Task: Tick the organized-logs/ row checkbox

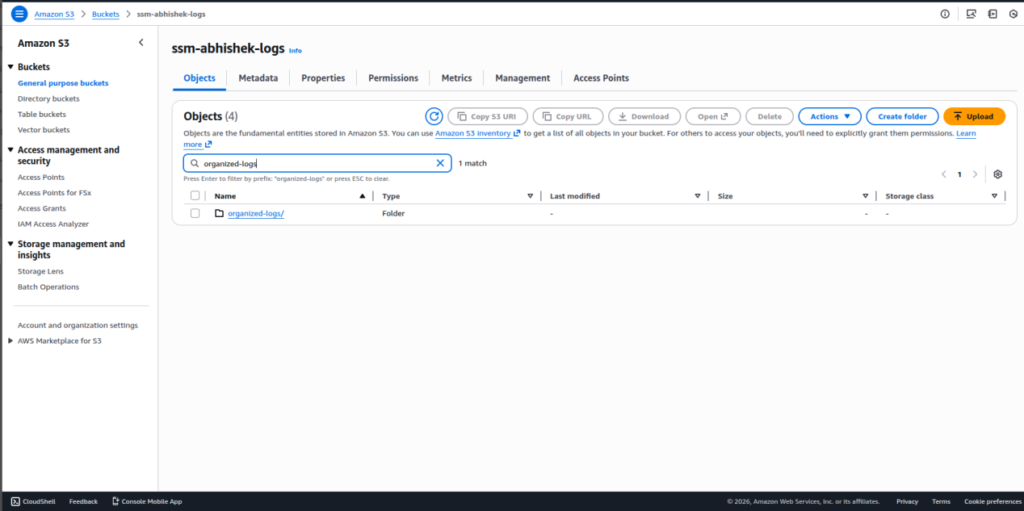Action: coord(195,213)
